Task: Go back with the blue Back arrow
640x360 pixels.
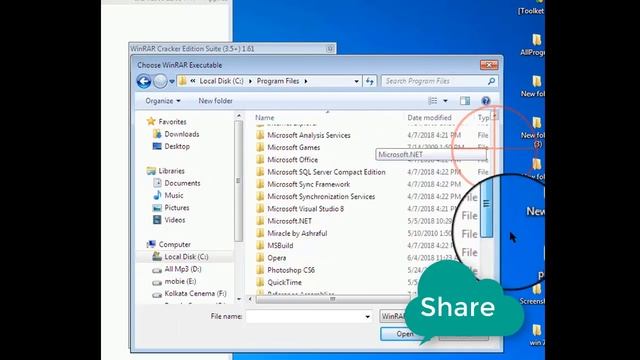Action: tap(144, 81)
